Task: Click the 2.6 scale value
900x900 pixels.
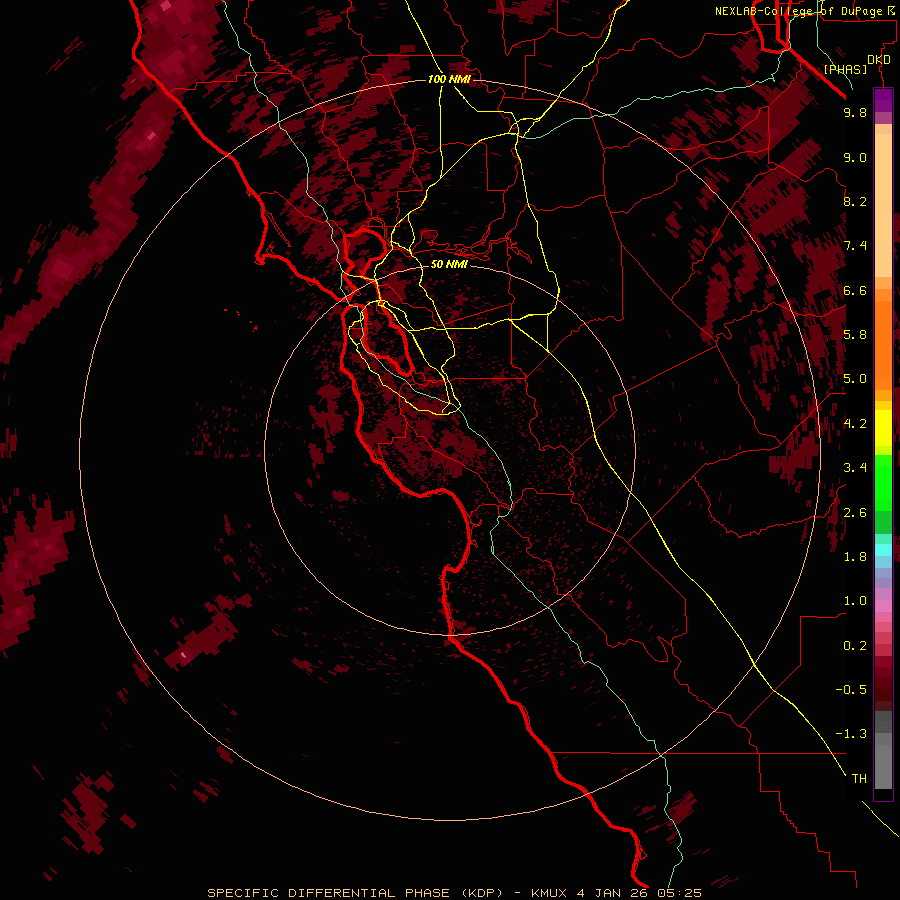Action: point(855,513)
